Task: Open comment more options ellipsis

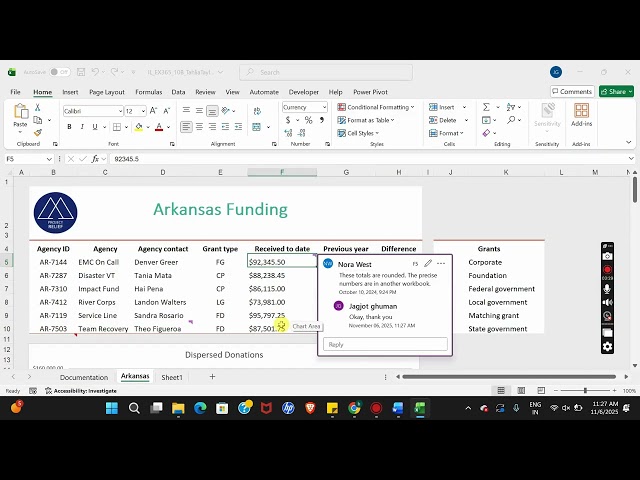Action: click(x=441, y=263)
